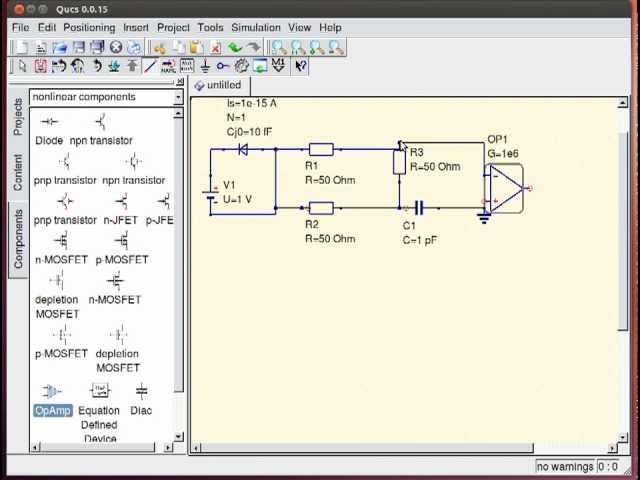Image resolution: width=640 pixels, height=480 pixels.
Task: Open the File menu
Action: [x=20, y=28]
